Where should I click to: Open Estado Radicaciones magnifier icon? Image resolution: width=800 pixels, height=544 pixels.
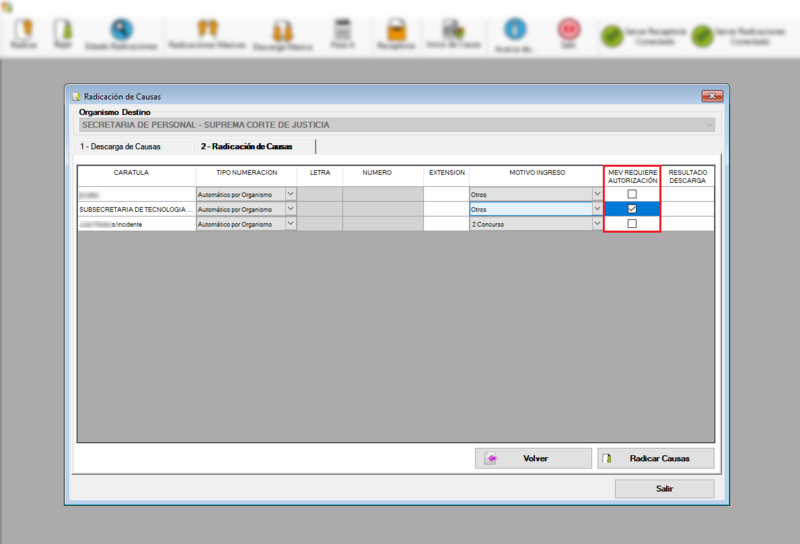[x=121, y=29]
